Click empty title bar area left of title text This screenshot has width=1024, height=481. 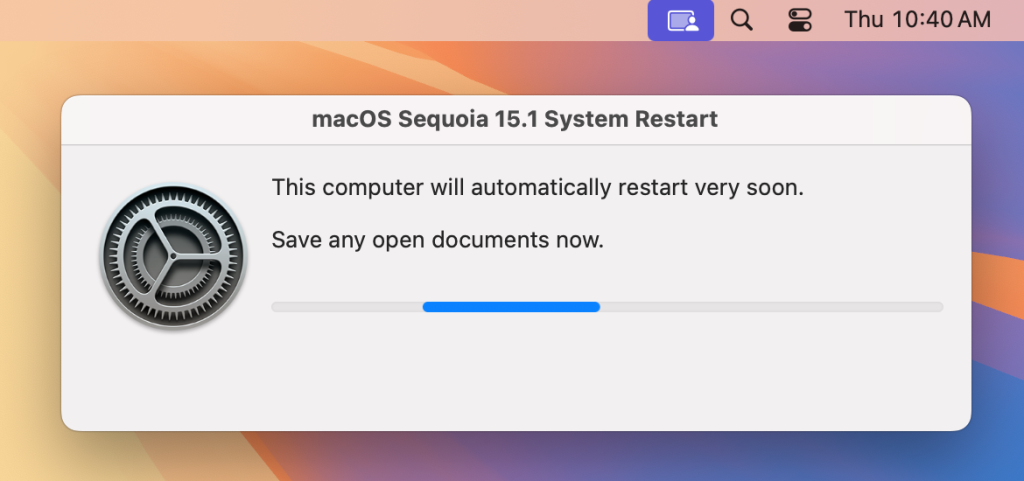tap(180, 120)
